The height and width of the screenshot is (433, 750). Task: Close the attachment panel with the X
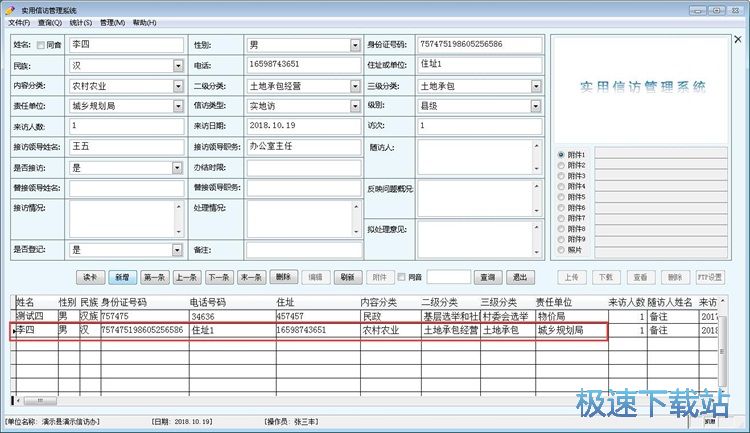tap(738, 40)
